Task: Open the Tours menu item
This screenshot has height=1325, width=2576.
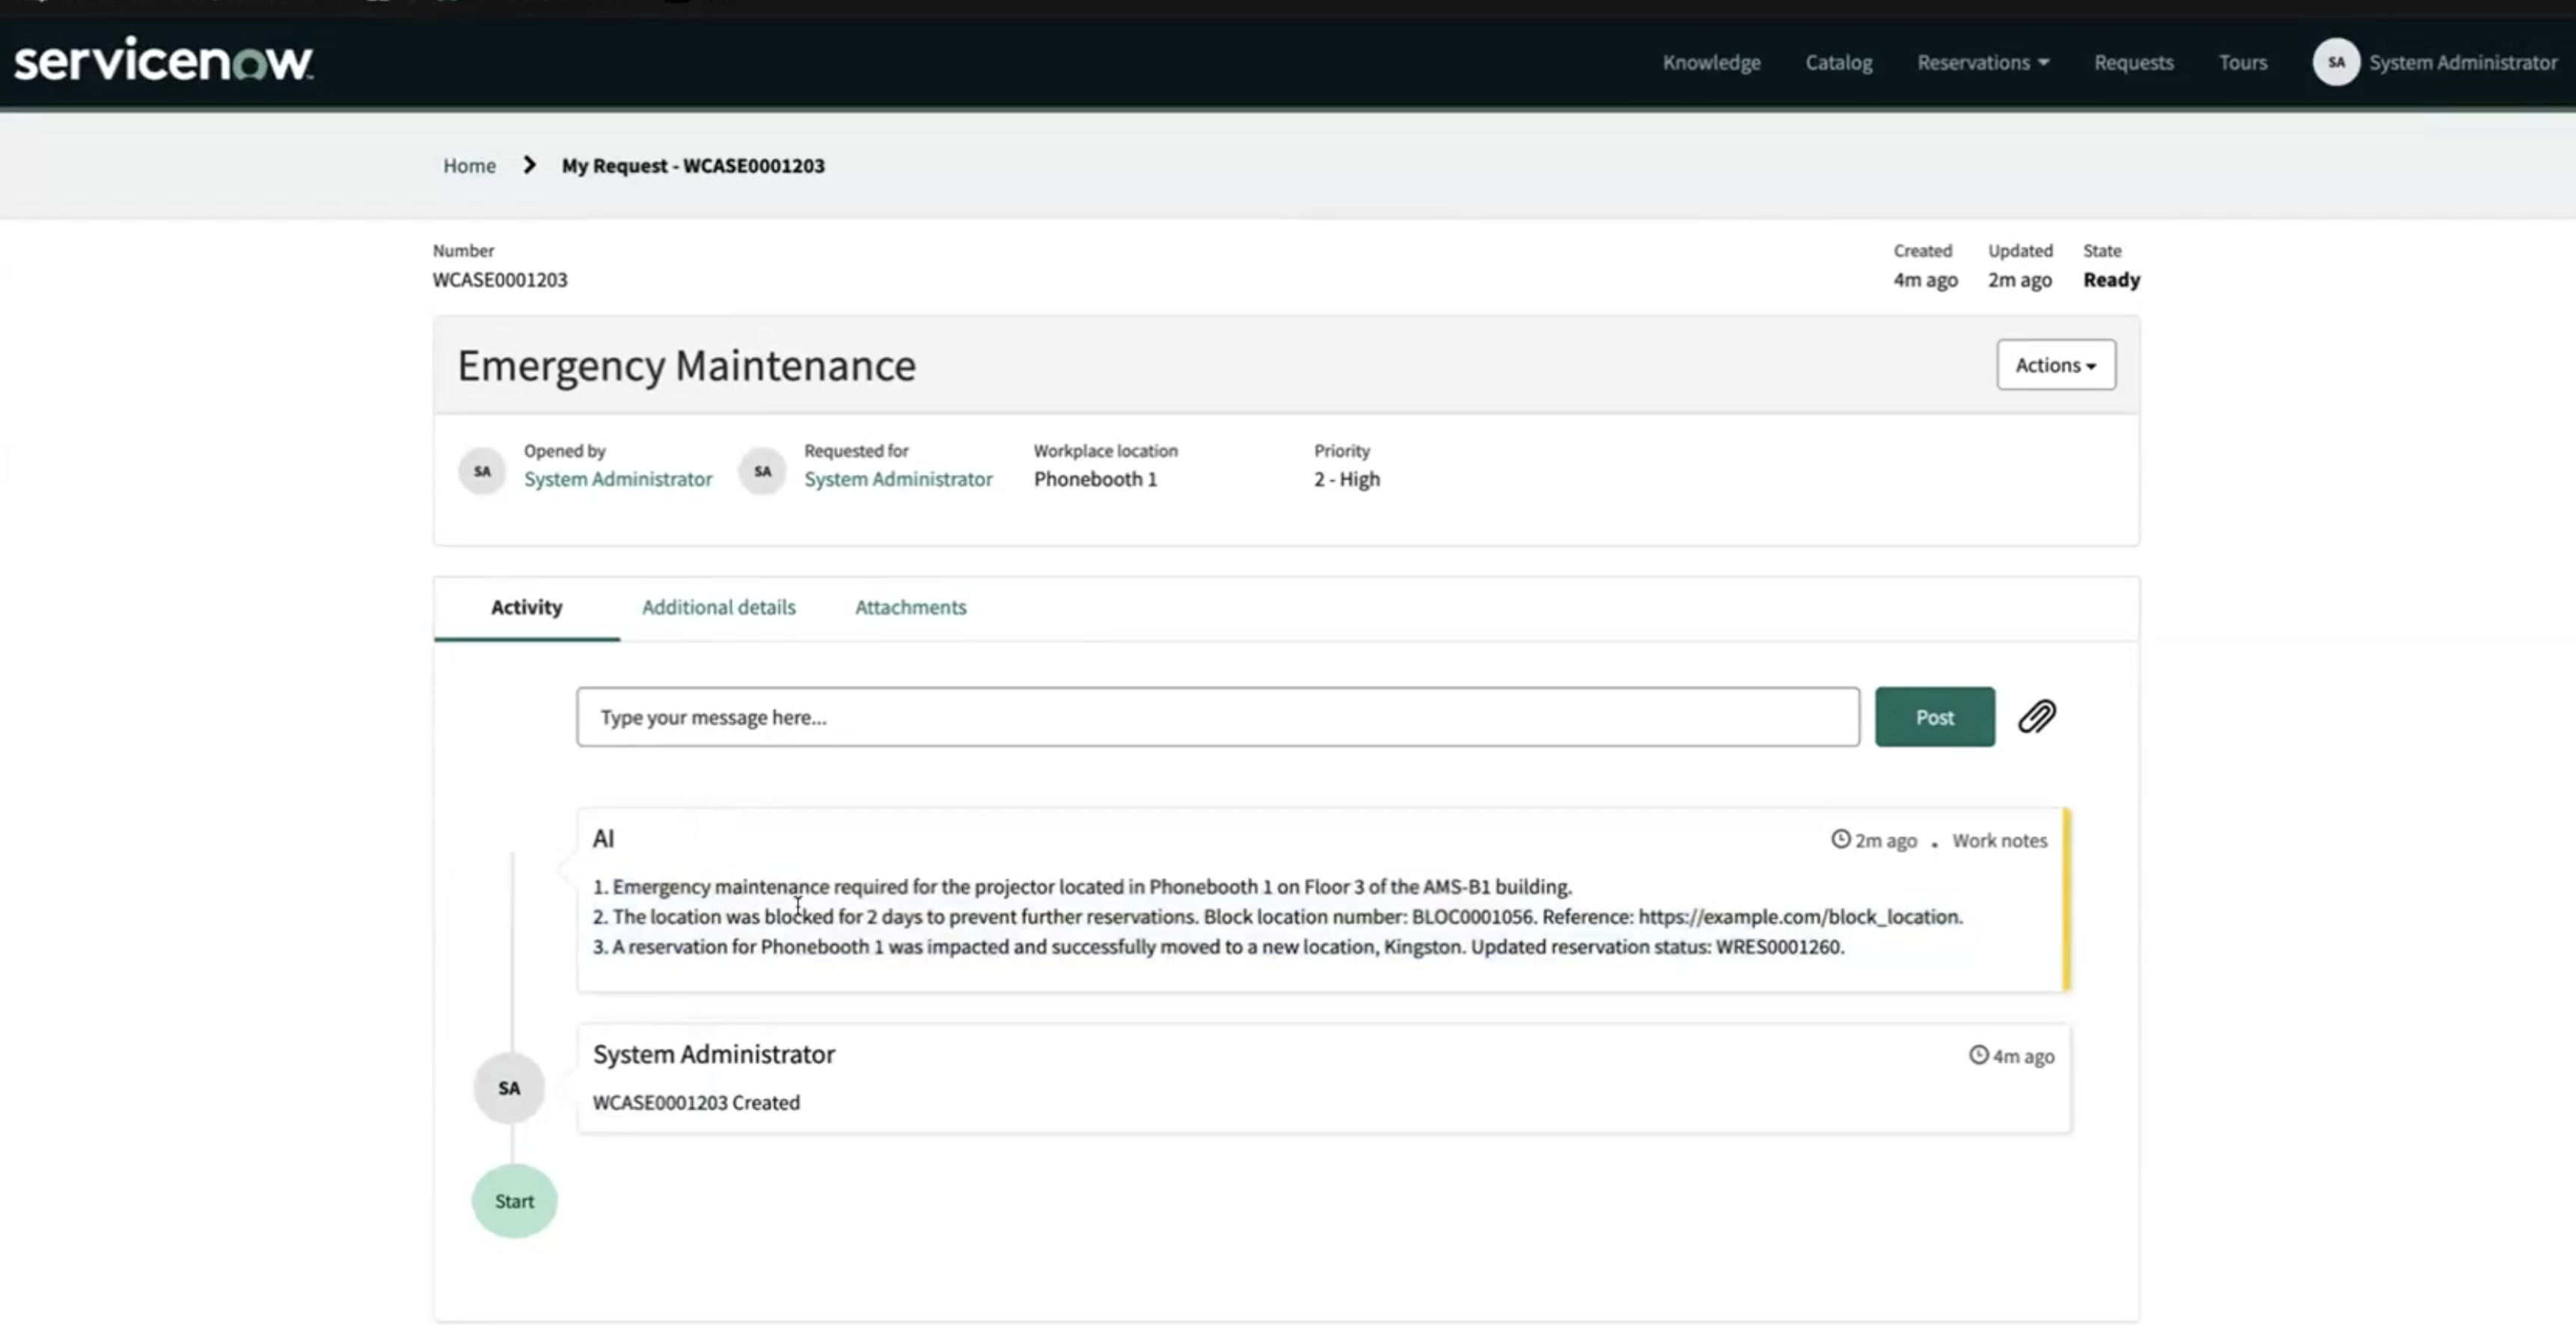Action: [x=2242, y=62]
